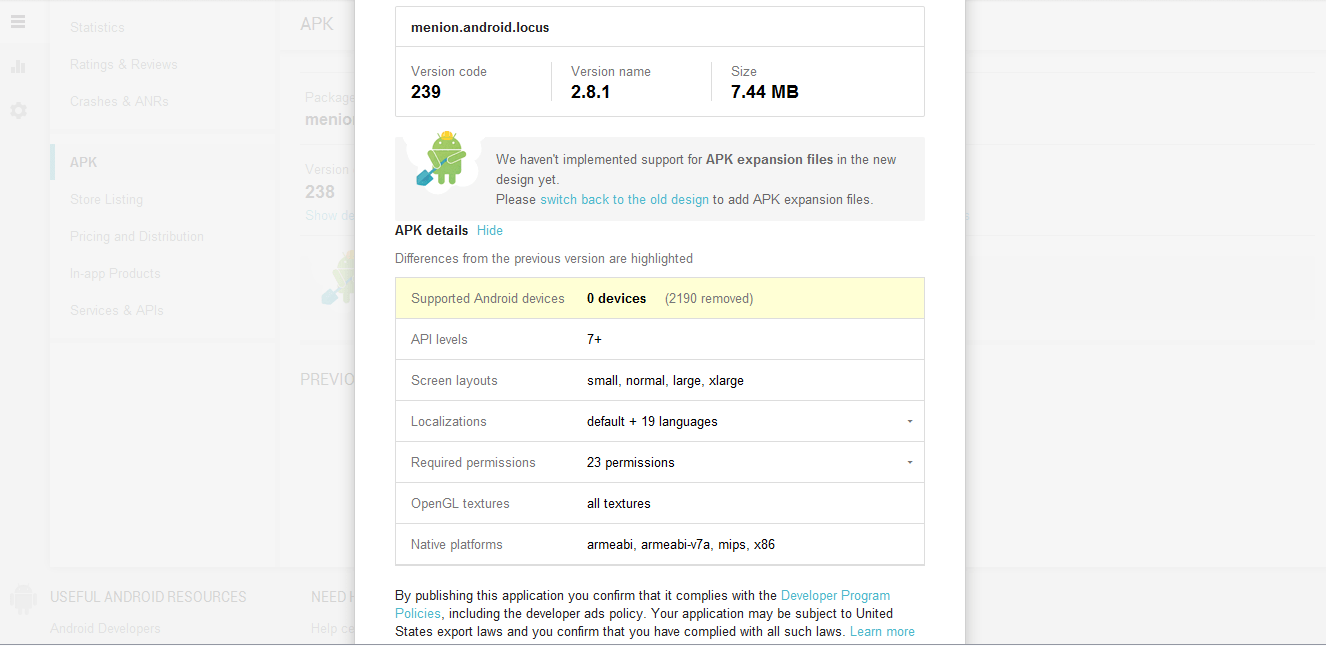Open Statistics in the sidebar
Screen dimensions: 1326x646
(97, 27)
